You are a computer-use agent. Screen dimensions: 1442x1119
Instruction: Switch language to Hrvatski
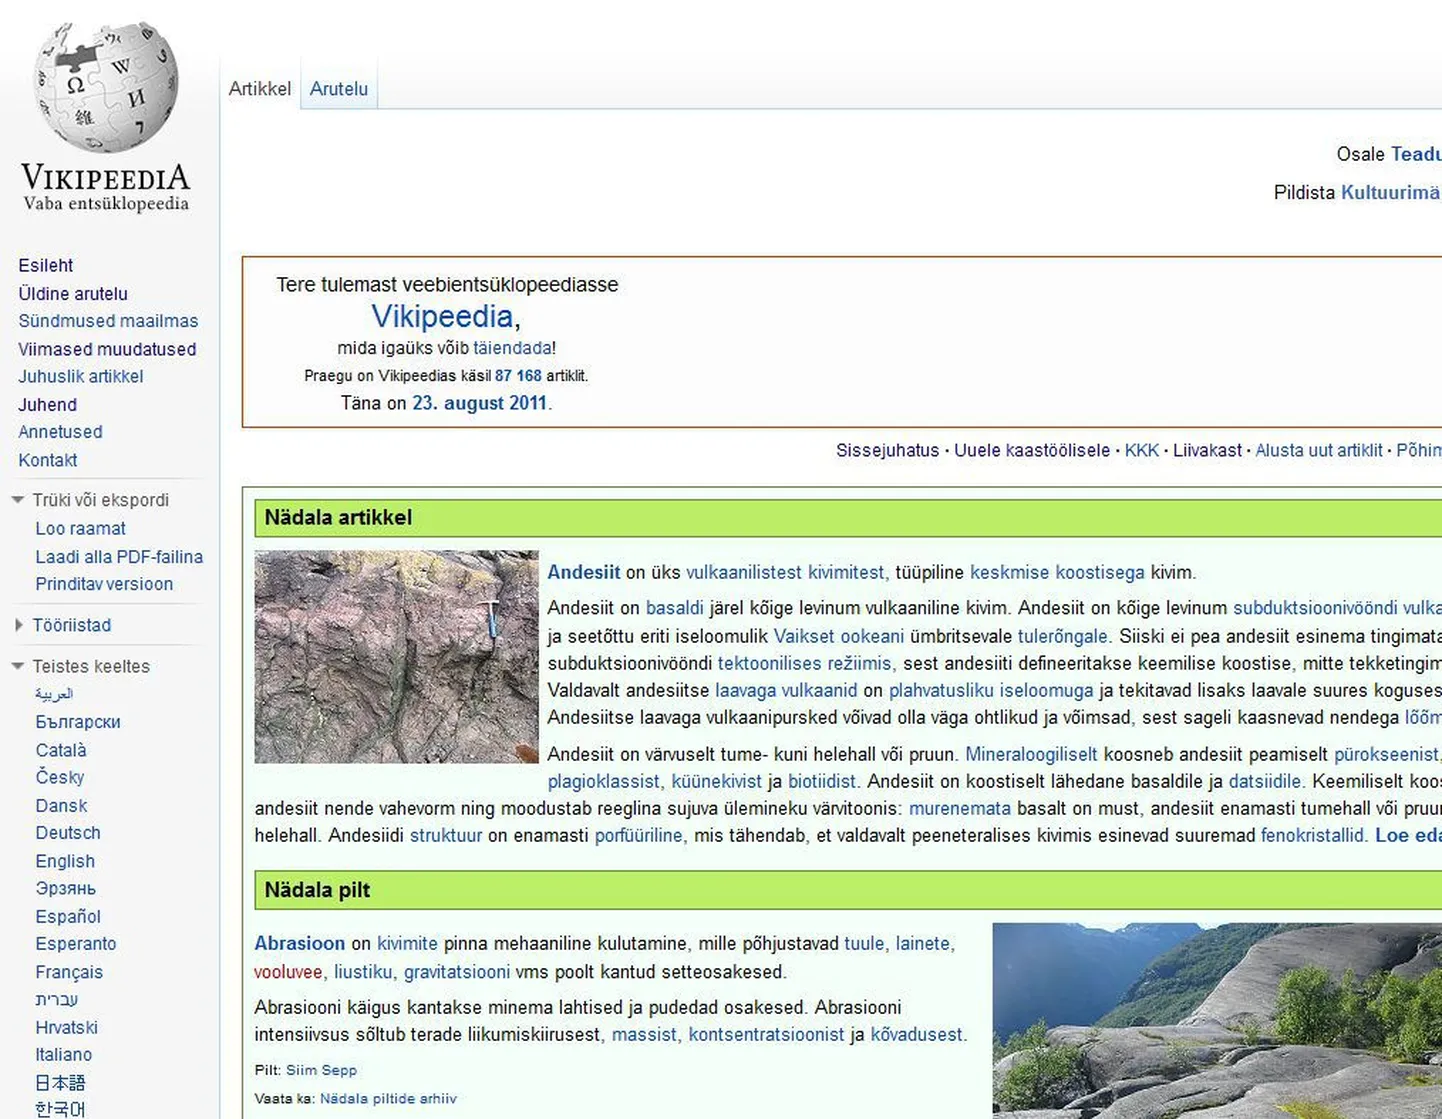click(67, 1027)
